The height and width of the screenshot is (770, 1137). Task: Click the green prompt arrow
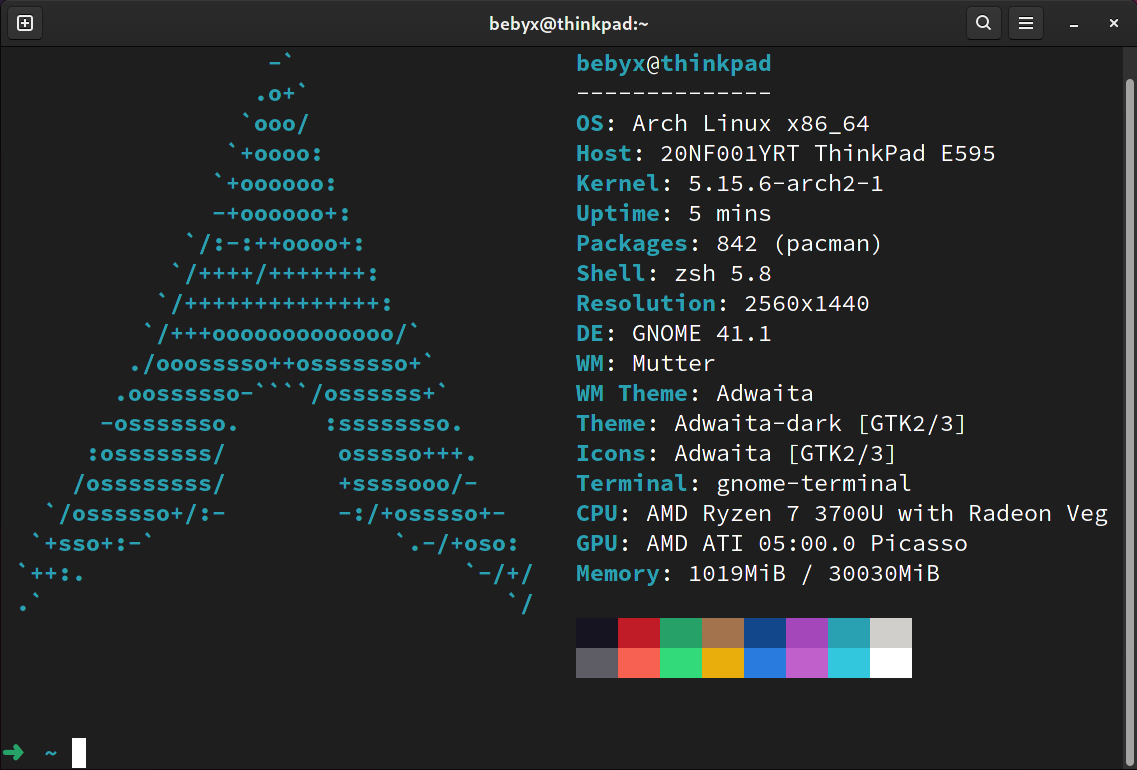pos(13,752)
